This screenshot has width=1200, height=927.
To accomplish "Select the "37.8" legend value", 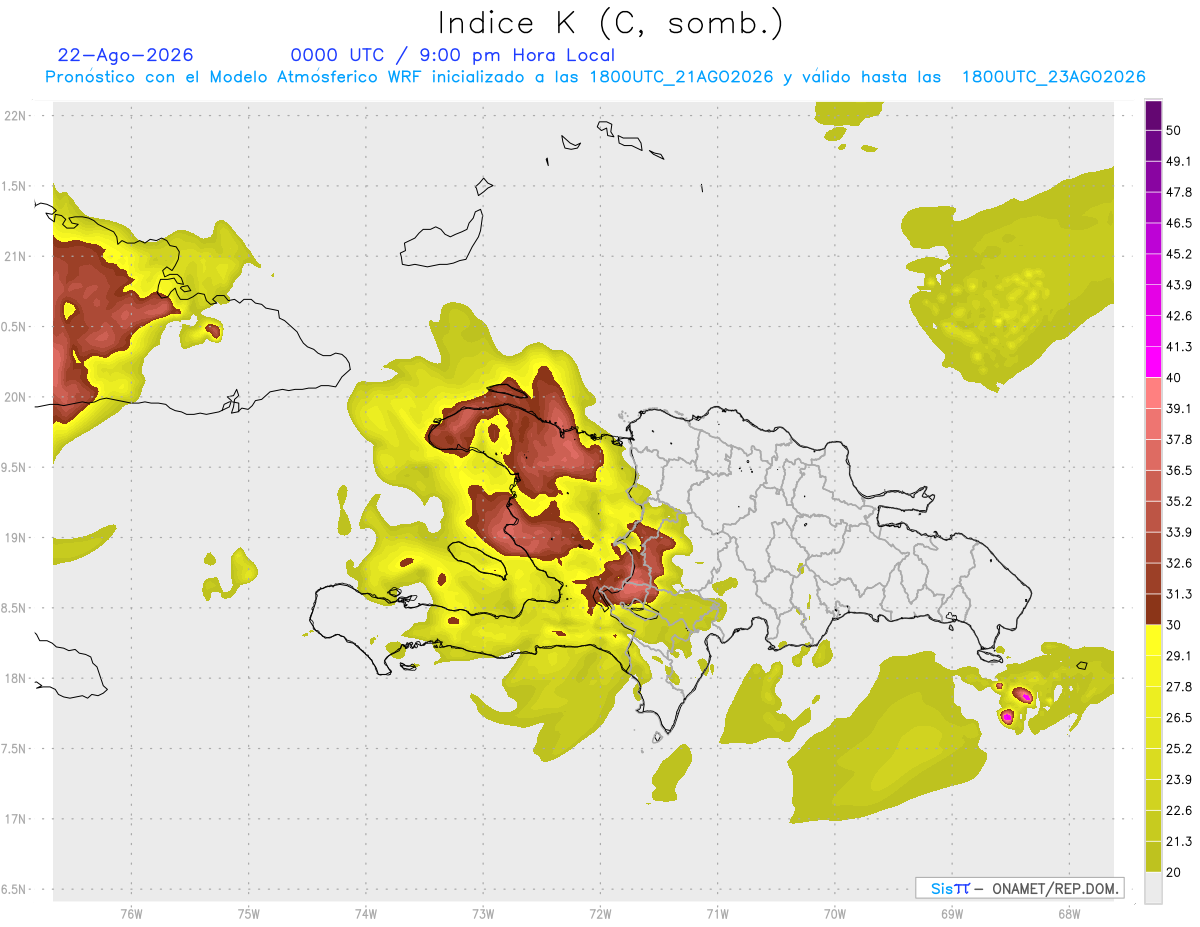I will click(x=1180, y=439).
